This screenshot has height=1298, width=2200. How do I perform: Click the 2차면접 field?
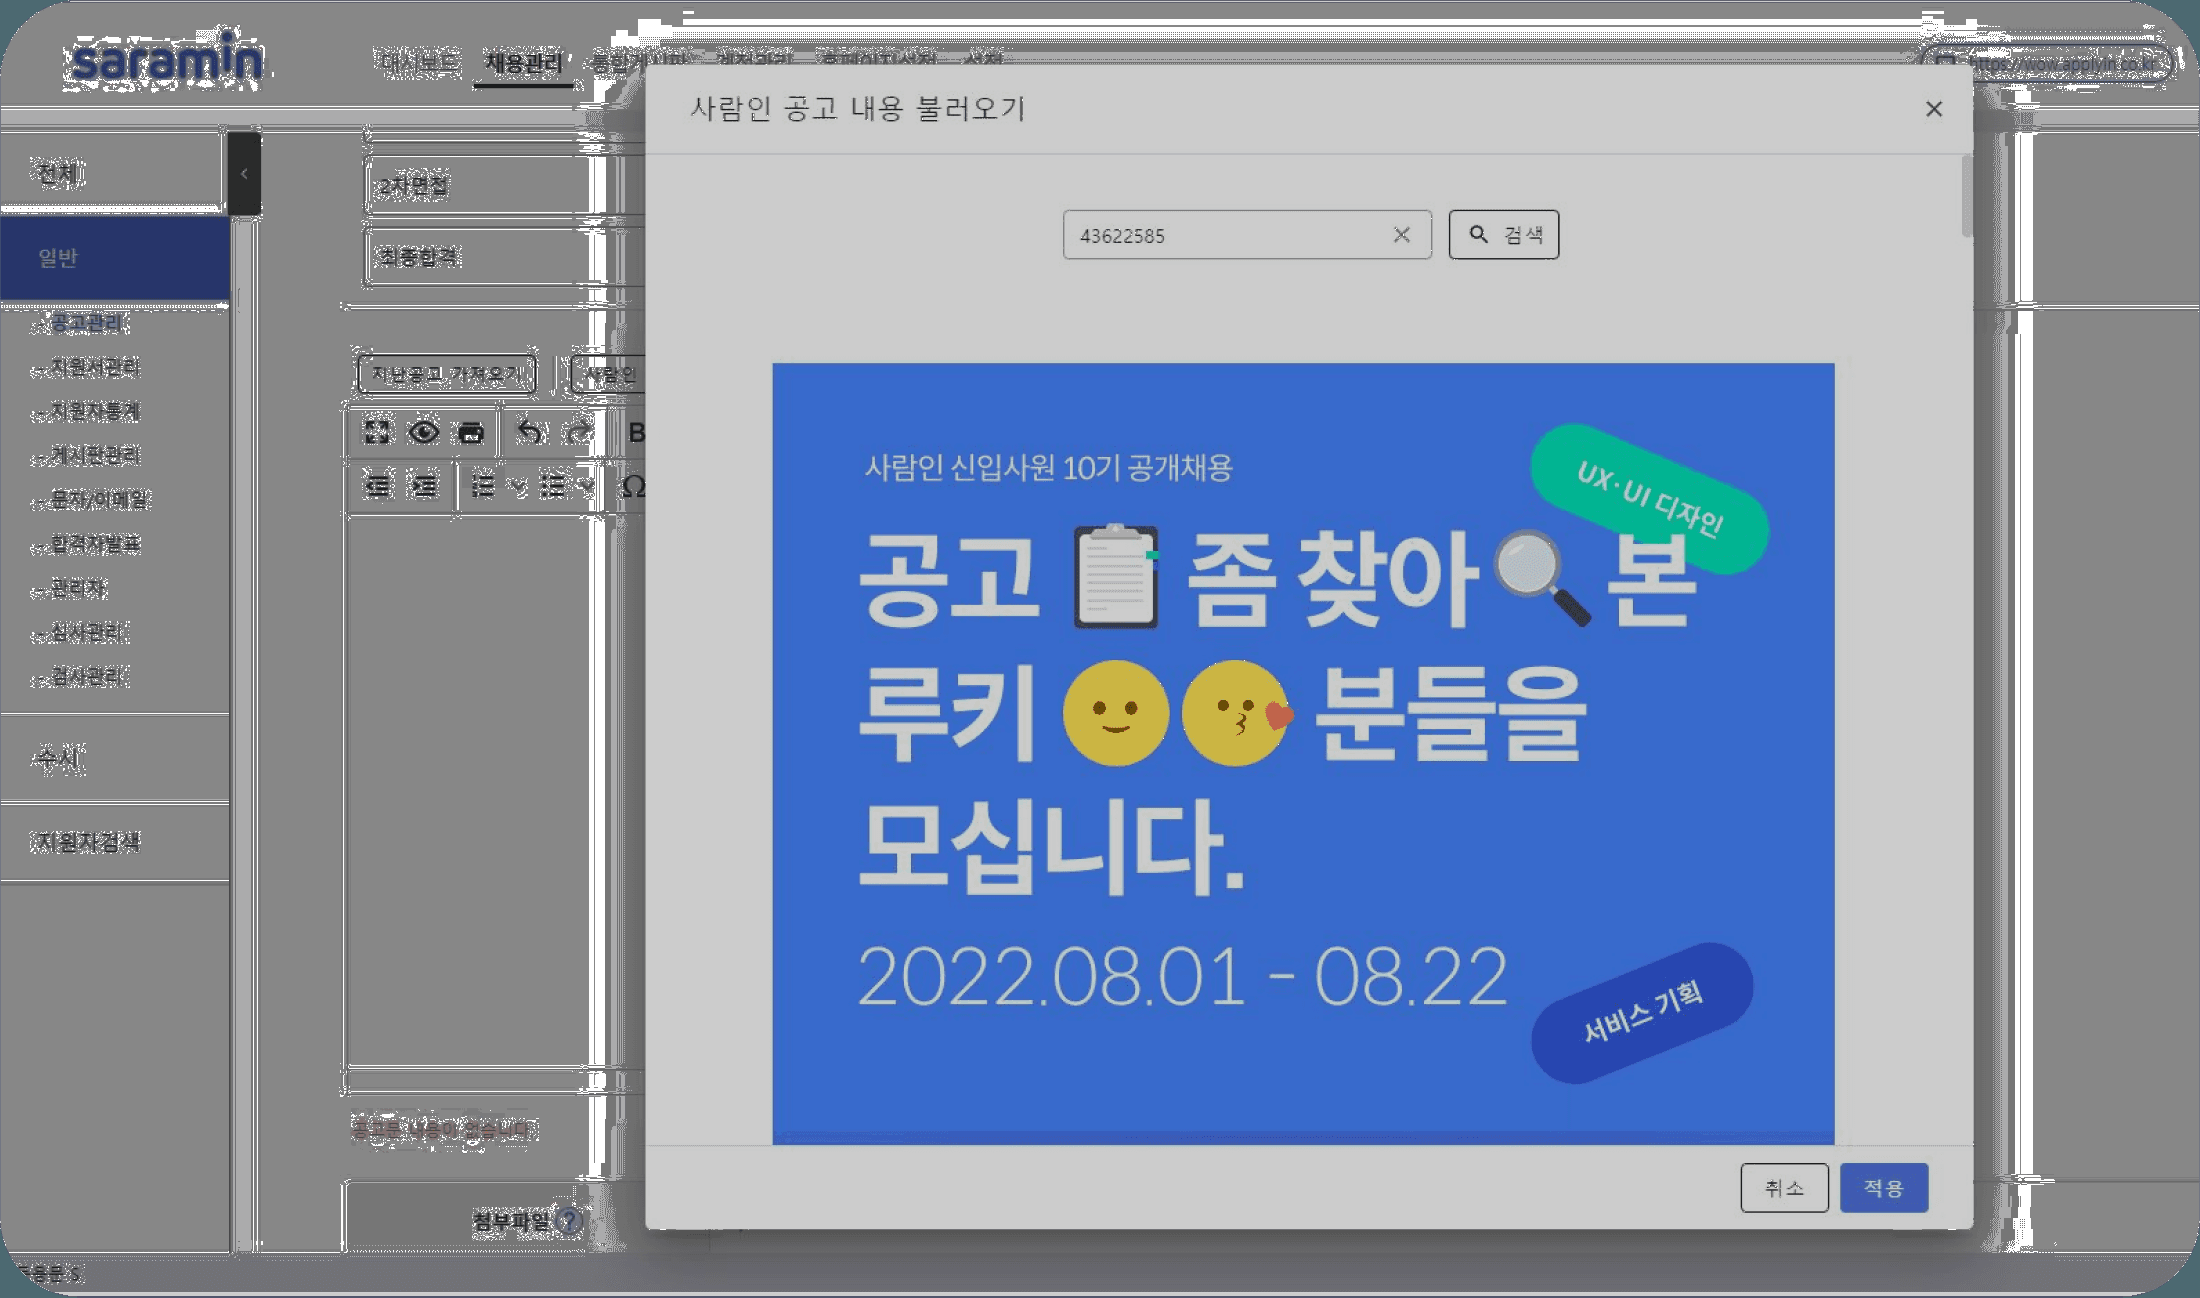(x=505, y=185)
